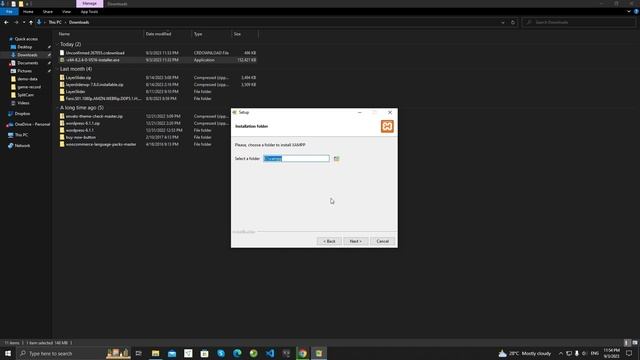Screen dimensions: 640x360
Task: Open Pictures in navigation pane
Action: [x=24, y=71]
